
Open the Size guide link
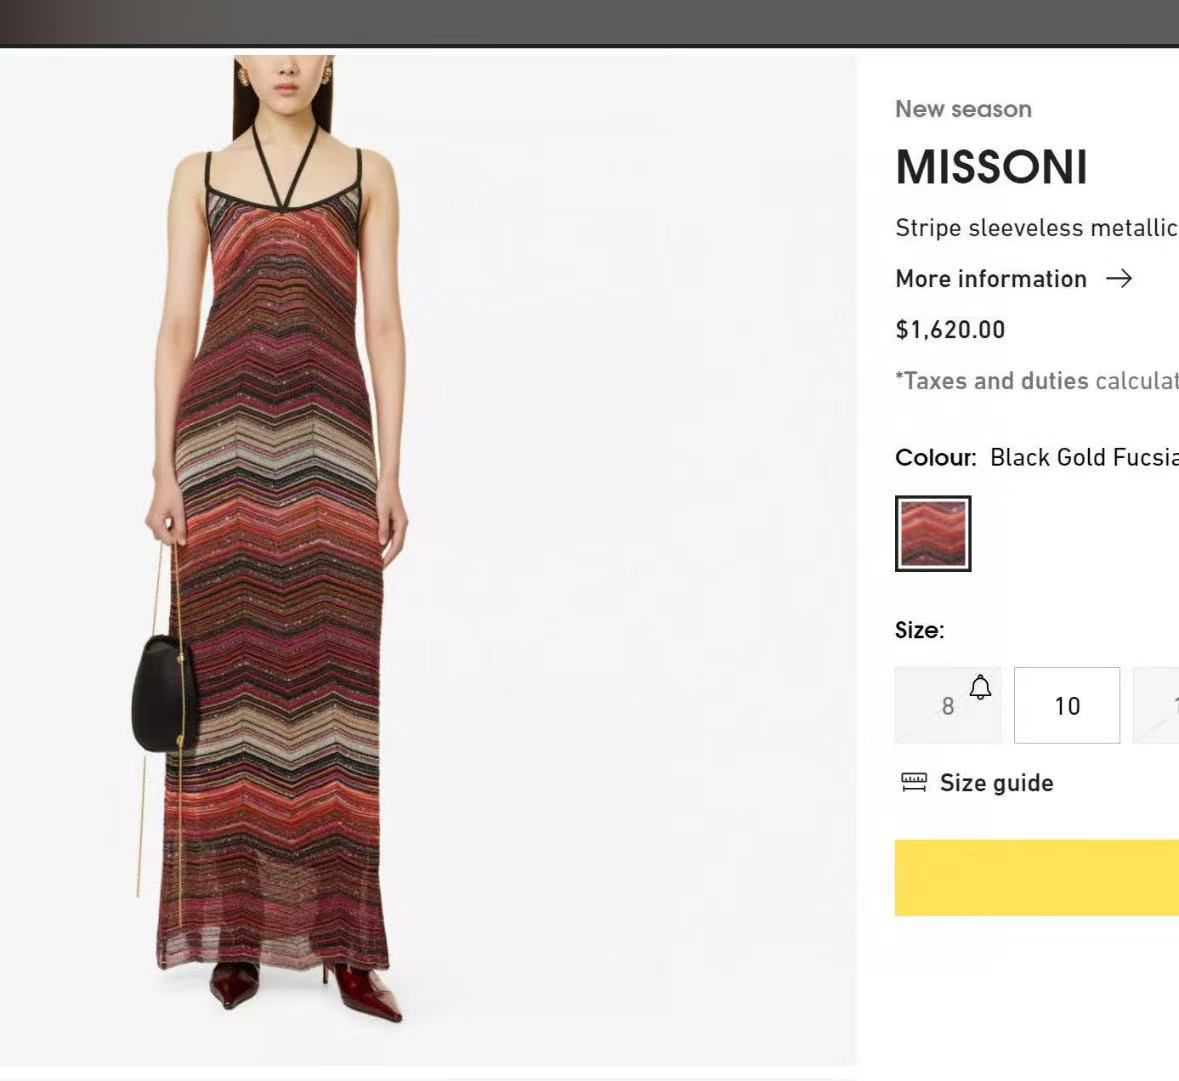996,783
